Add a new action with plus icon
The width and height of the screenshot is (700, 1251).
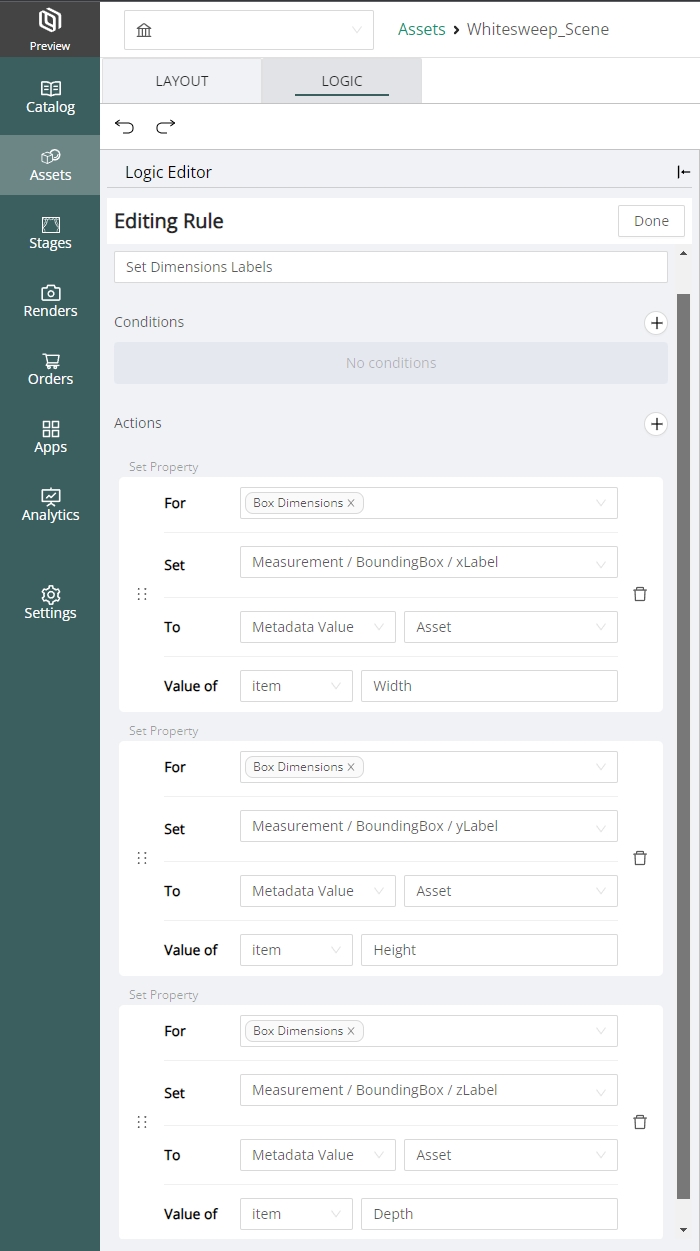tap(656, 424)
